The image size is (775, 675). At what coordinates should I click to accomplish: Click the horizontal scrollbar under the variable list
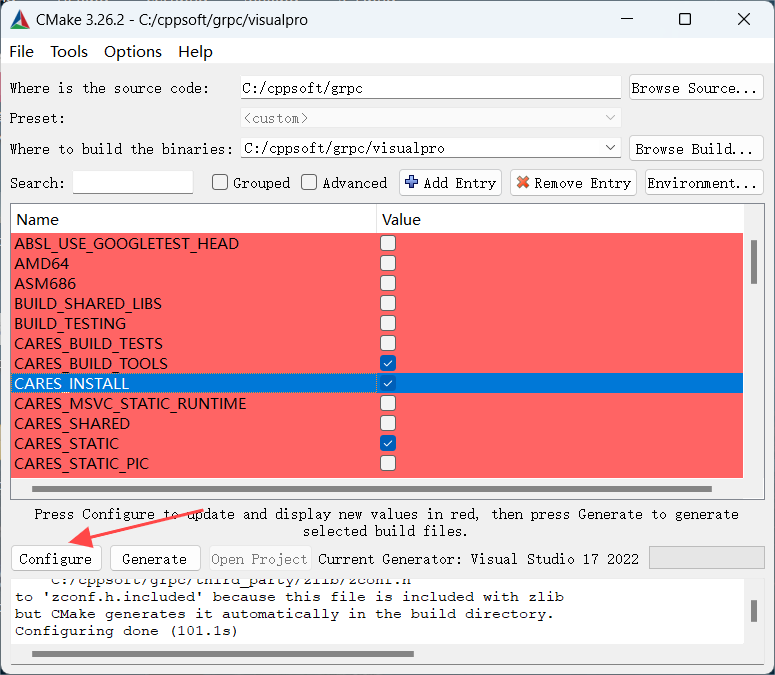tap(372, 489)
